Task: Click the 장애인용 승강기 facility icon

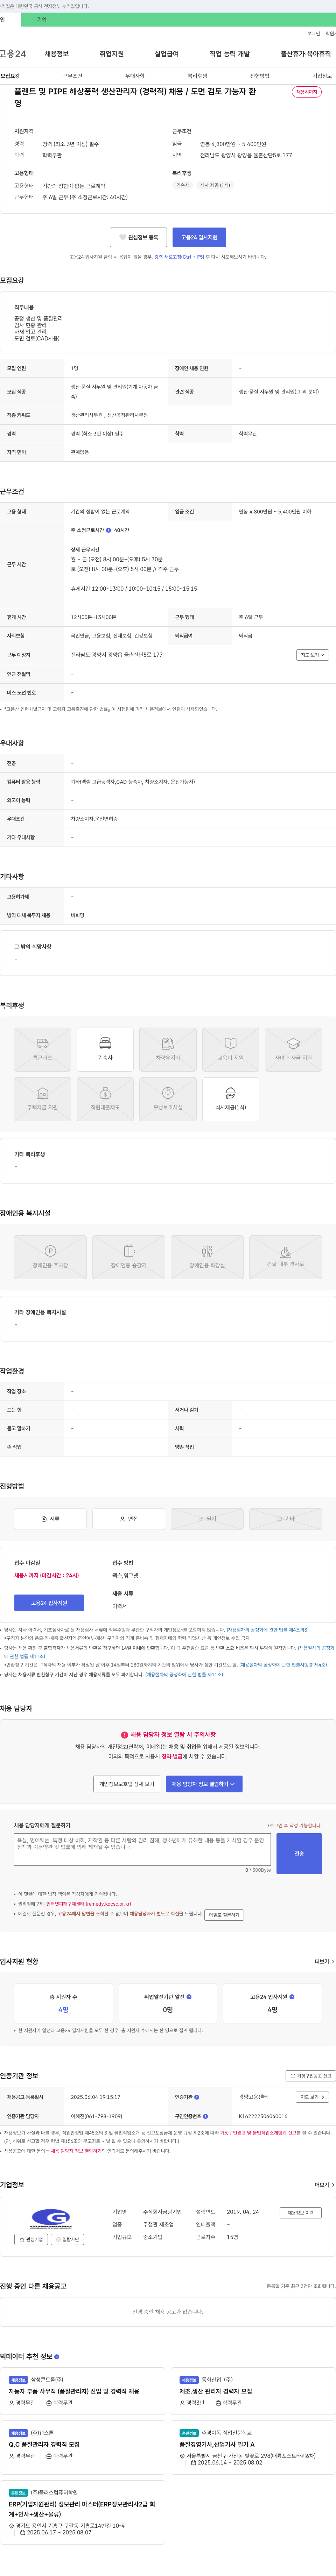Action: coord(129,1257)
